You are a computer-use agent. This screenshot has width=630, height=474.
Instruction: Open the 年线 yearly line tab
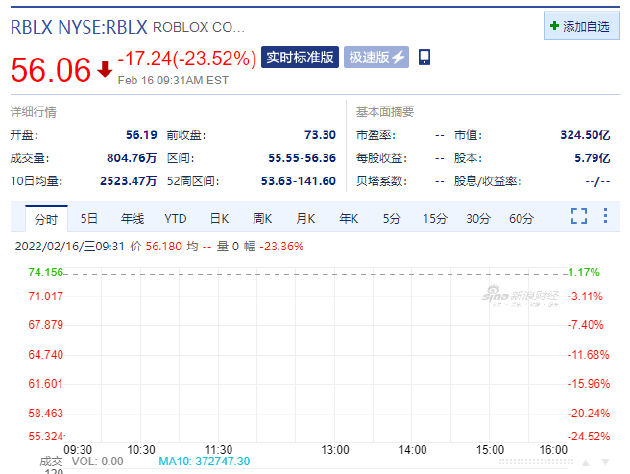(133, 219)
